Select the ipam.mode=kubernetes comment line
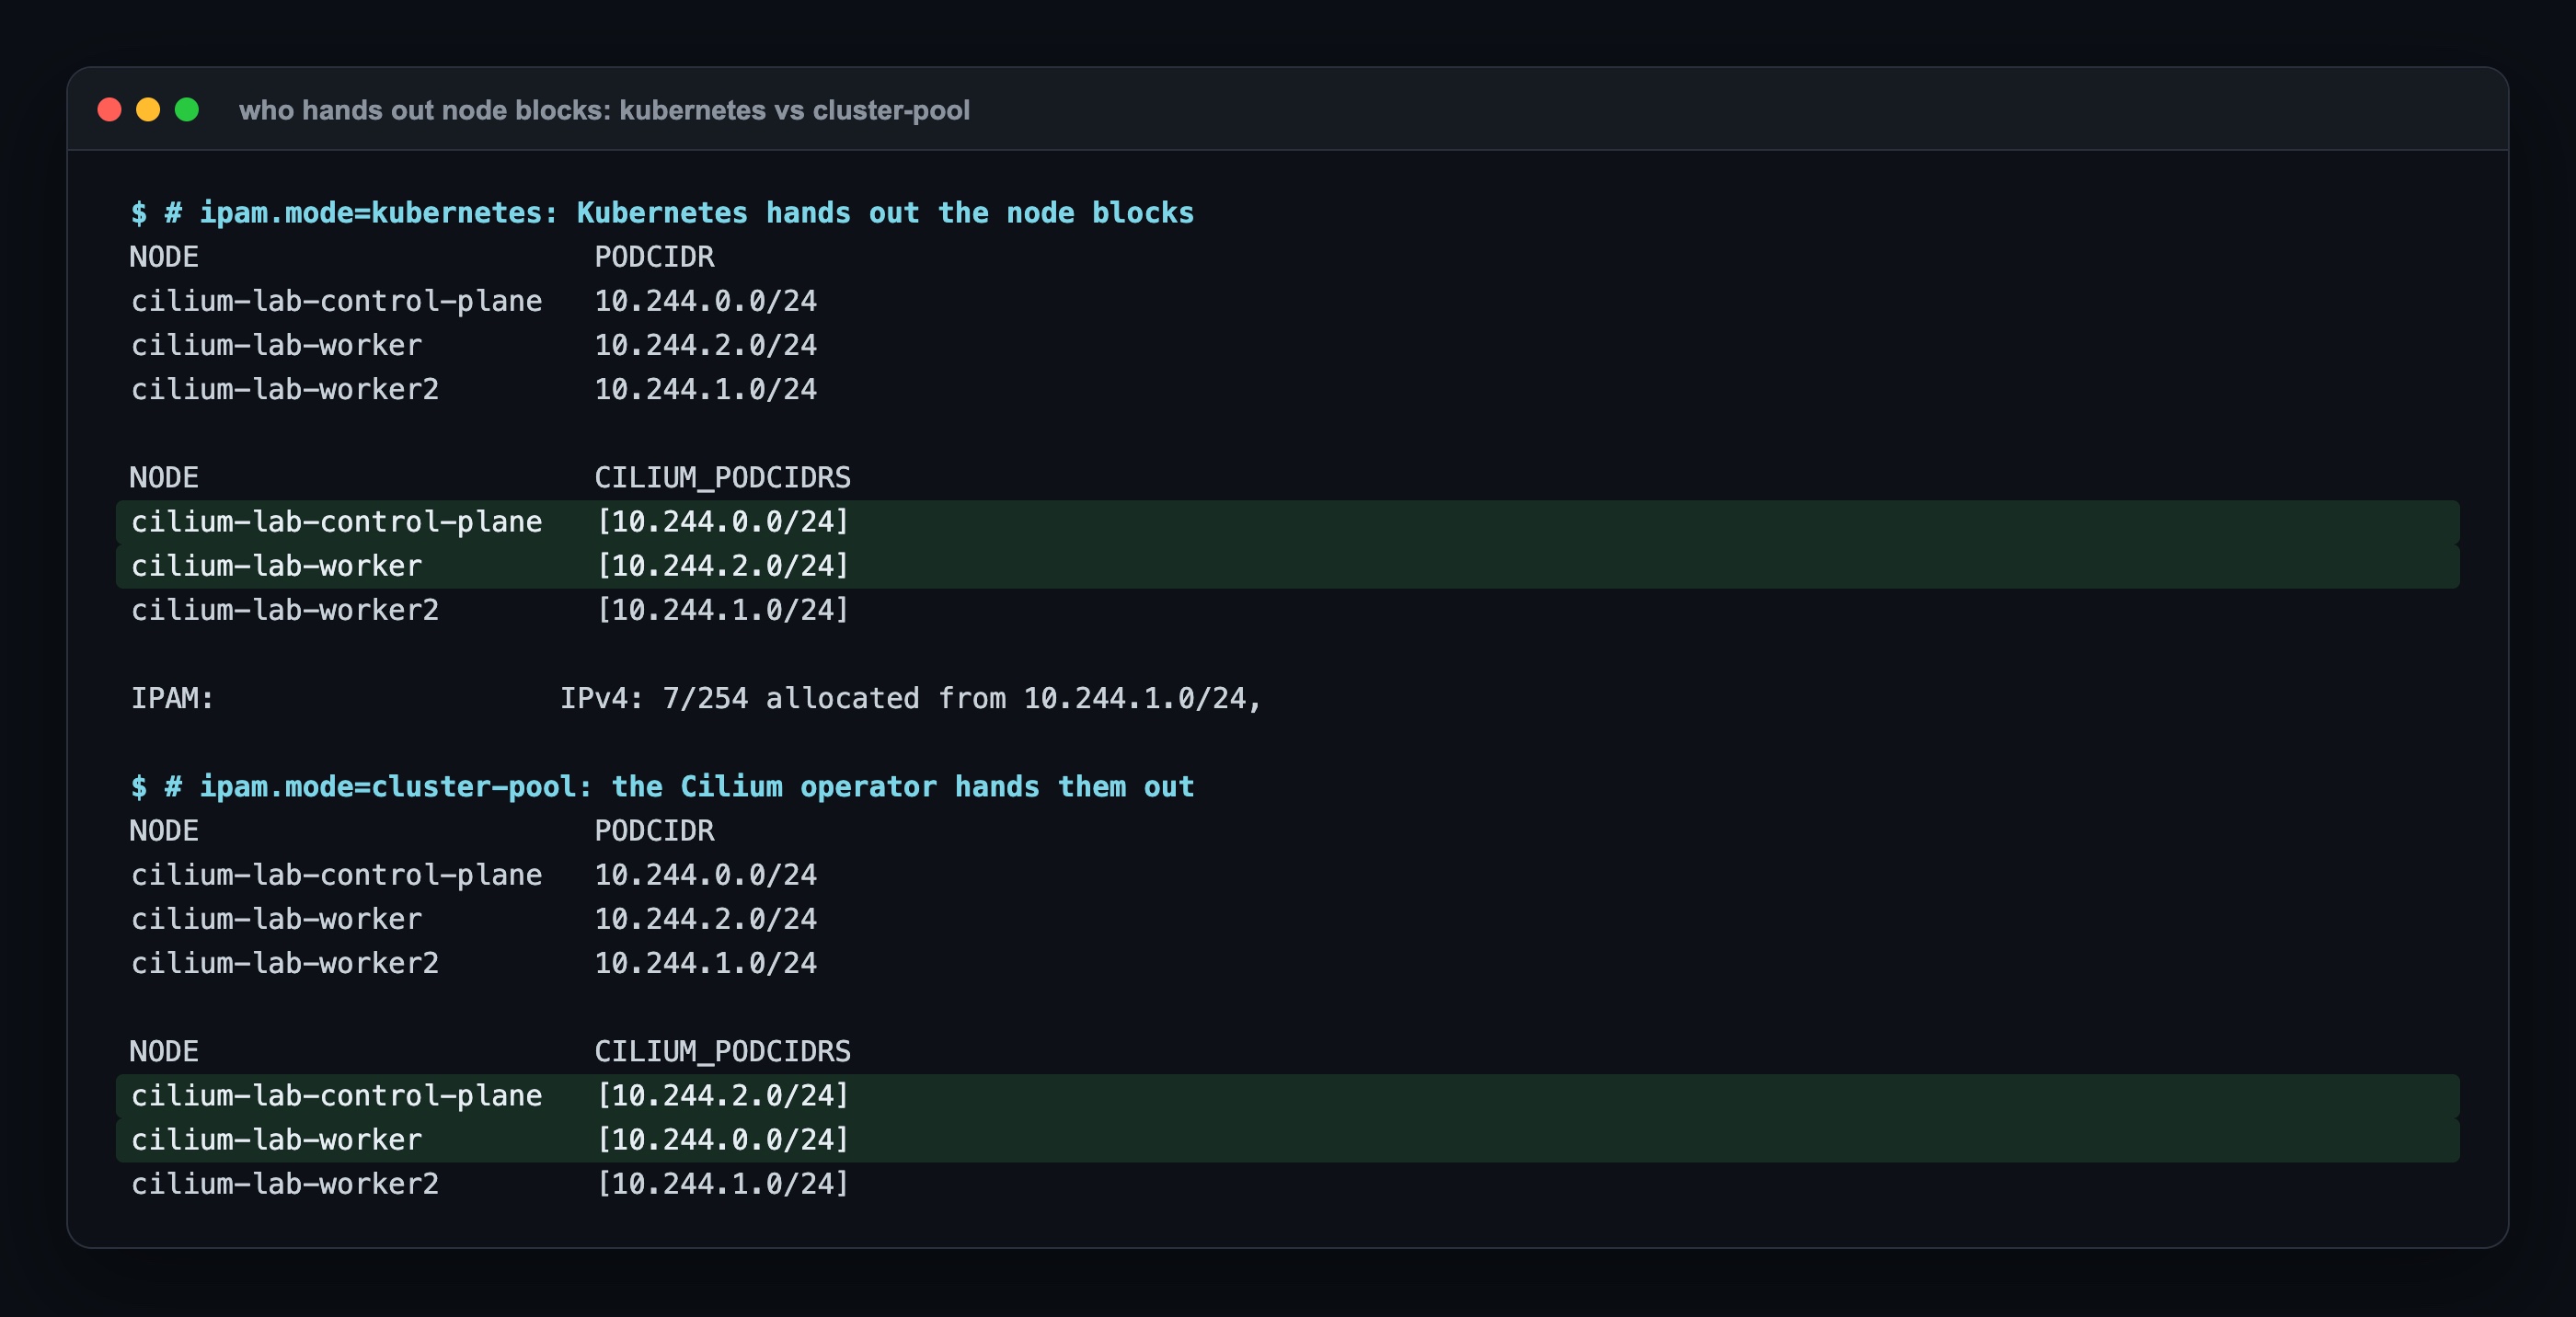This screenshot has width=2576, height=1317. [x=662, y=213]
